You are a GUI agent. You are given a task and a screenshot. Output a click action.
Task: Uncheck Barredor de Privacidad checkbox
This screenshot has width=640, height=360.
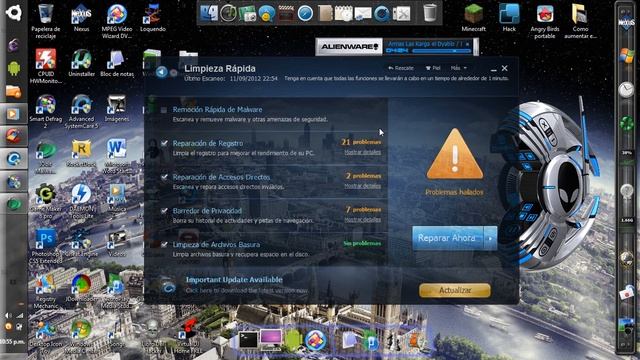click(164, 211)
